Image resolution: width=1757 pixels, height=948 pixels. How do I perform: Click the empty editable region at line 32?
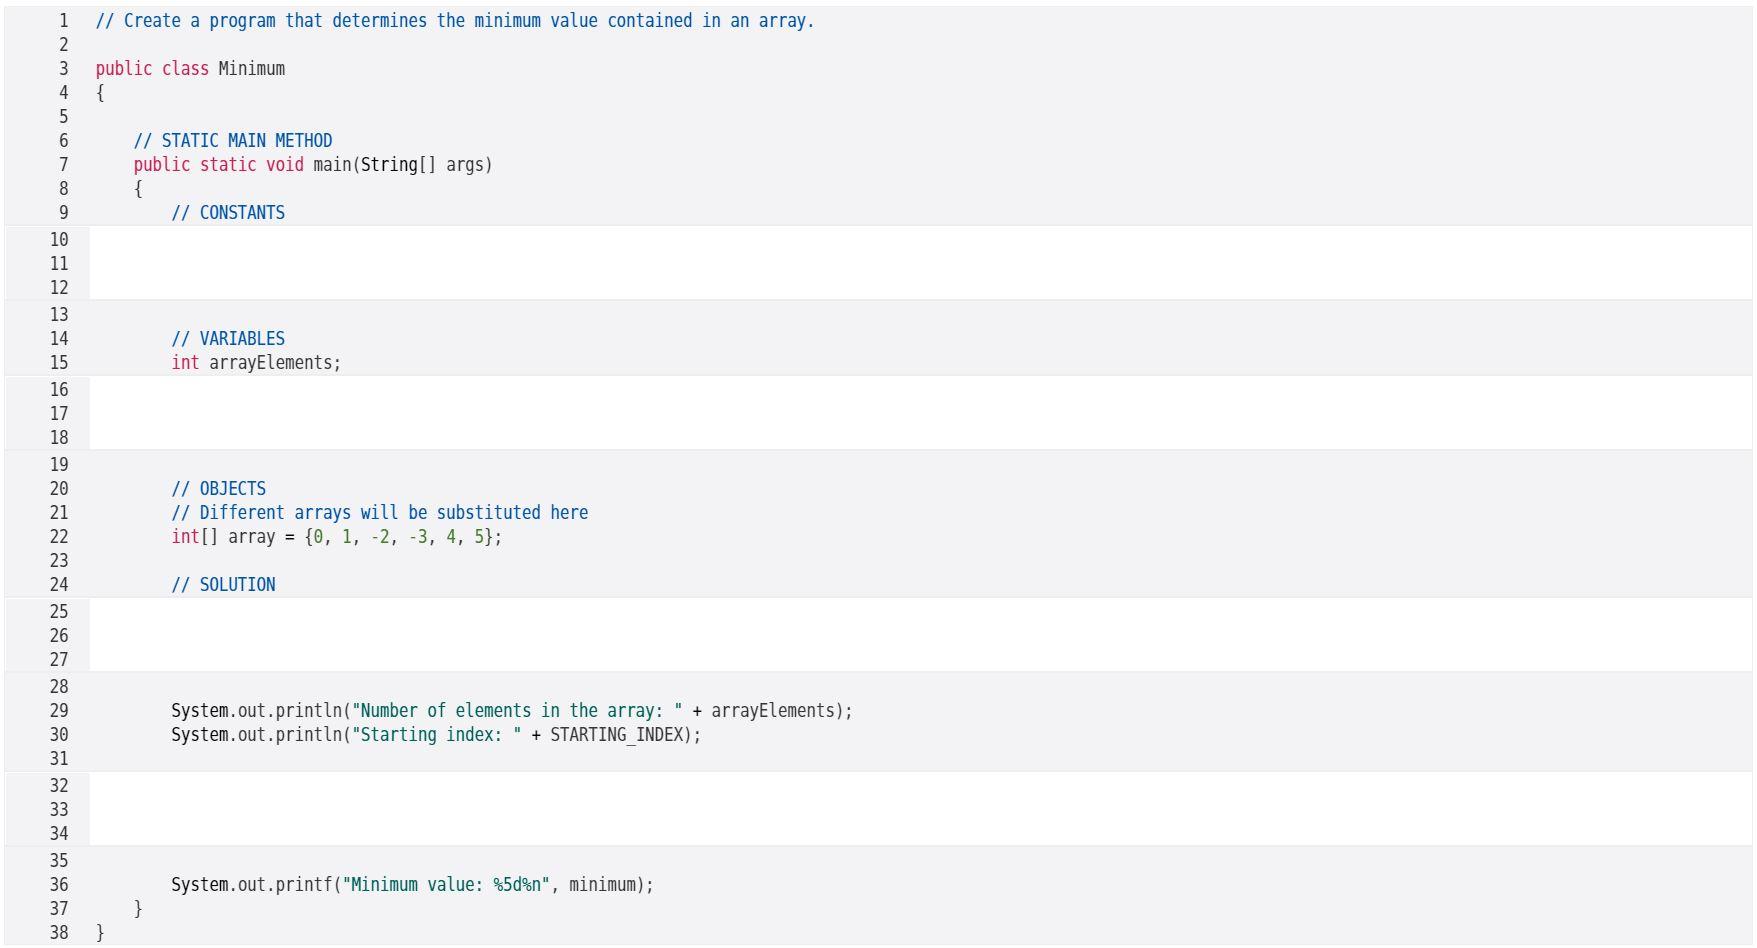(x=400, y=786)
